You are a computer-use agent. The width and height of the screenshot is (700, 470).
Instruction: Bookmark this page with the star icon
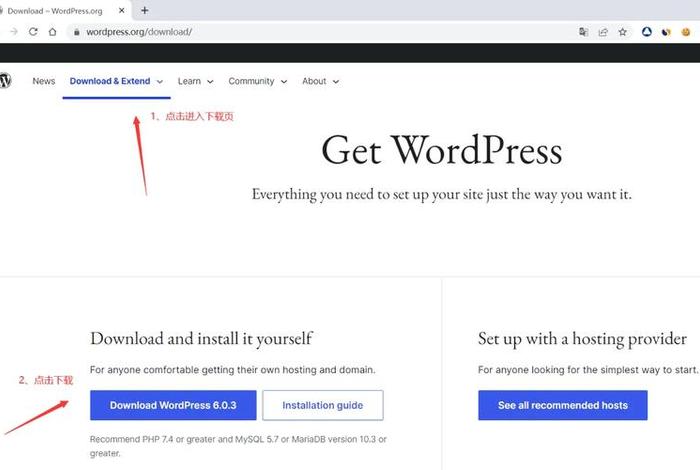pos(623,32)
